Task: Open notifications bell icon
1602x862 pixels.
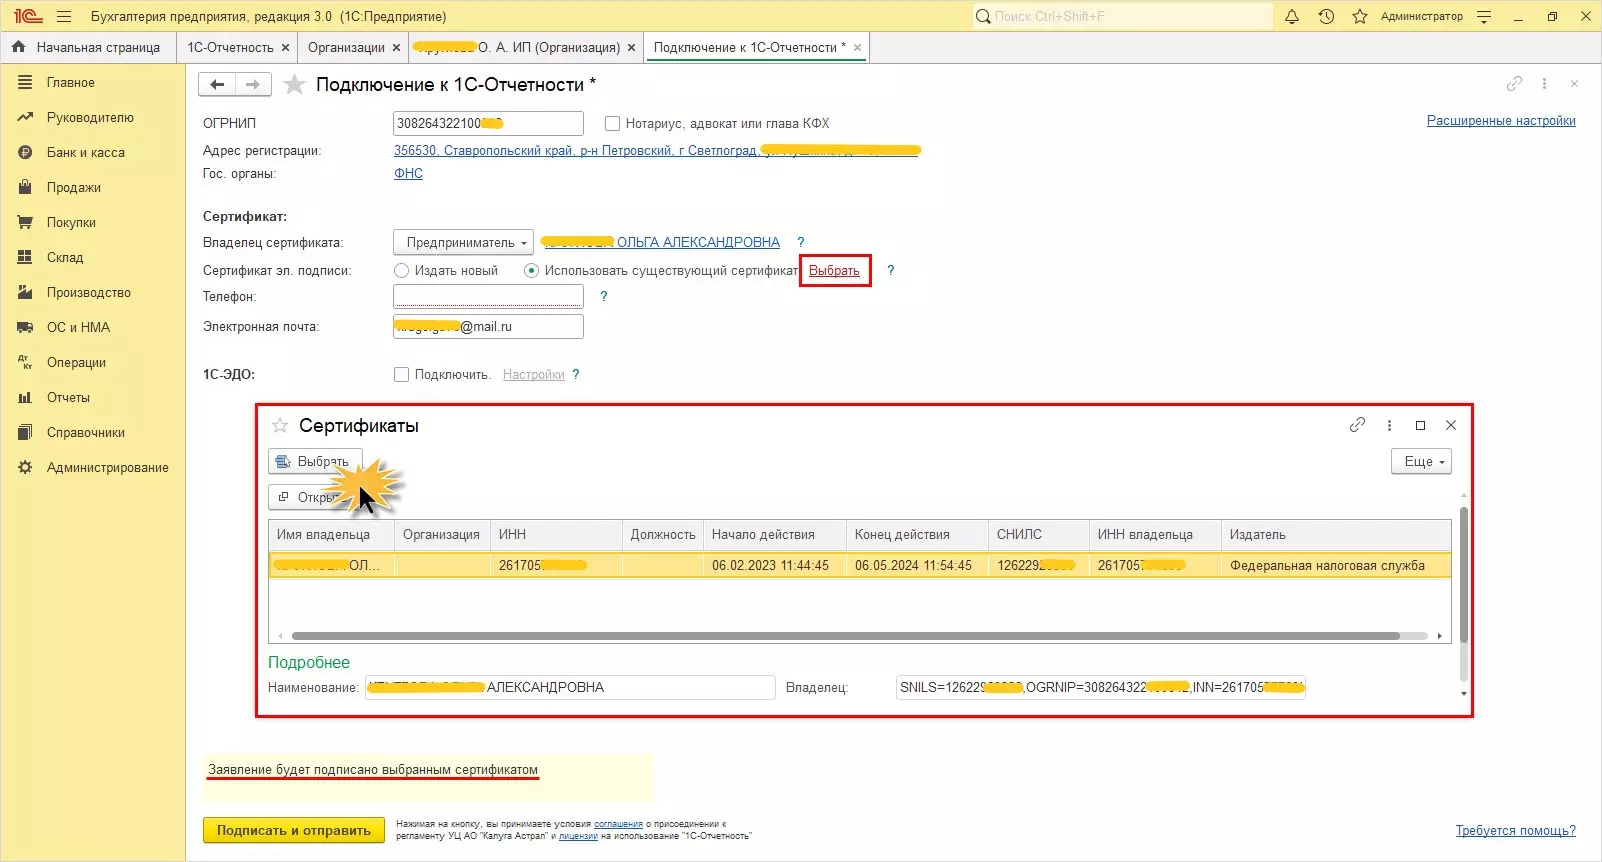Action: [1292, 16]
